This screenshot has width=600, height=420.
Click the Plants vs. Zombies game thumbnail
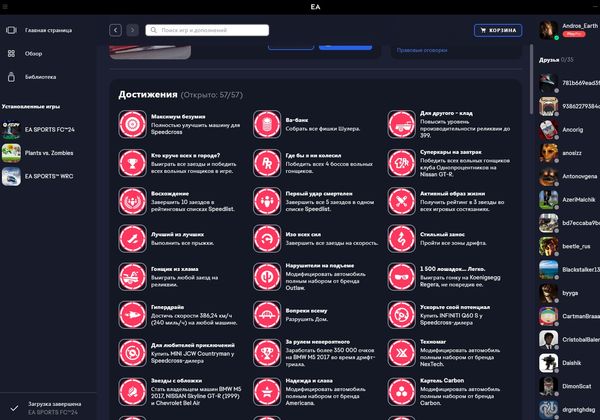[x=11, y=153]
